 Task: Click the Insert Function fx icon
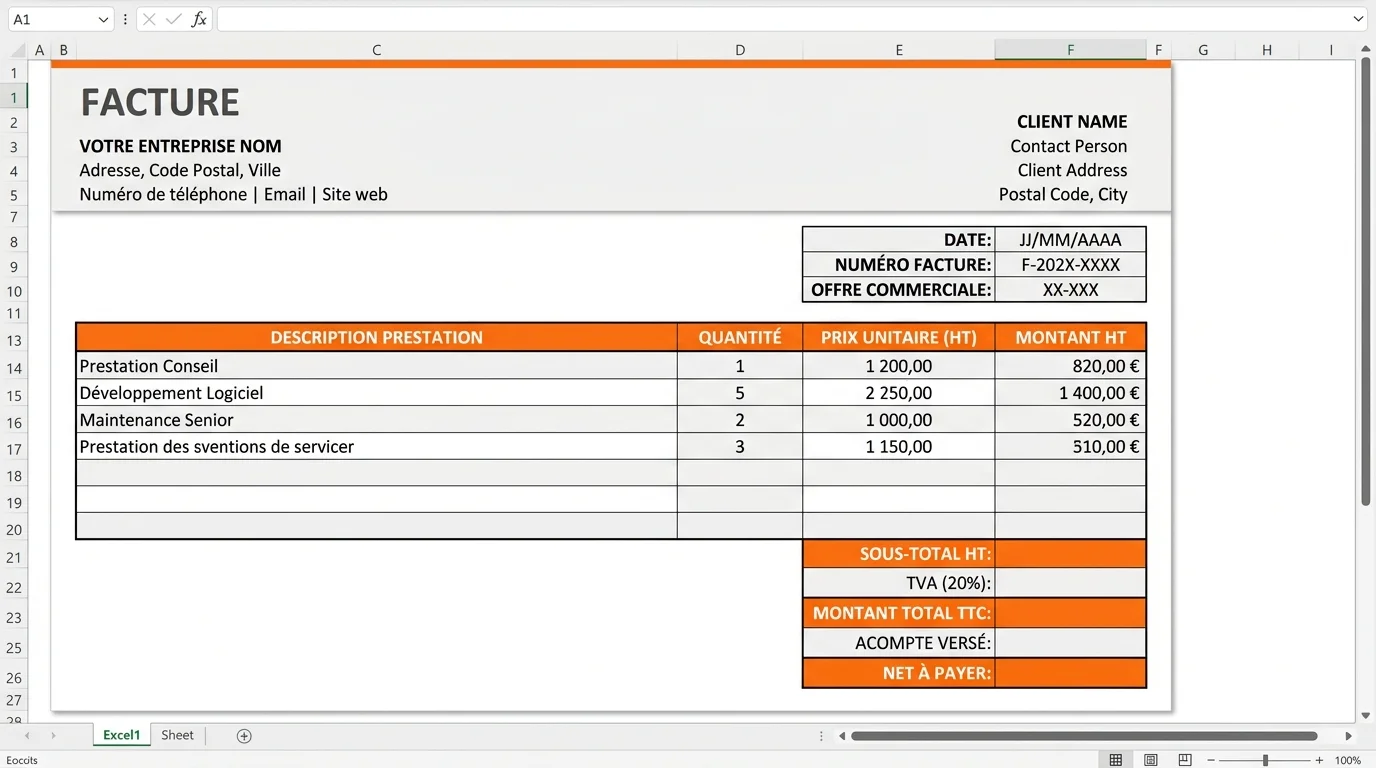(200, 18)
